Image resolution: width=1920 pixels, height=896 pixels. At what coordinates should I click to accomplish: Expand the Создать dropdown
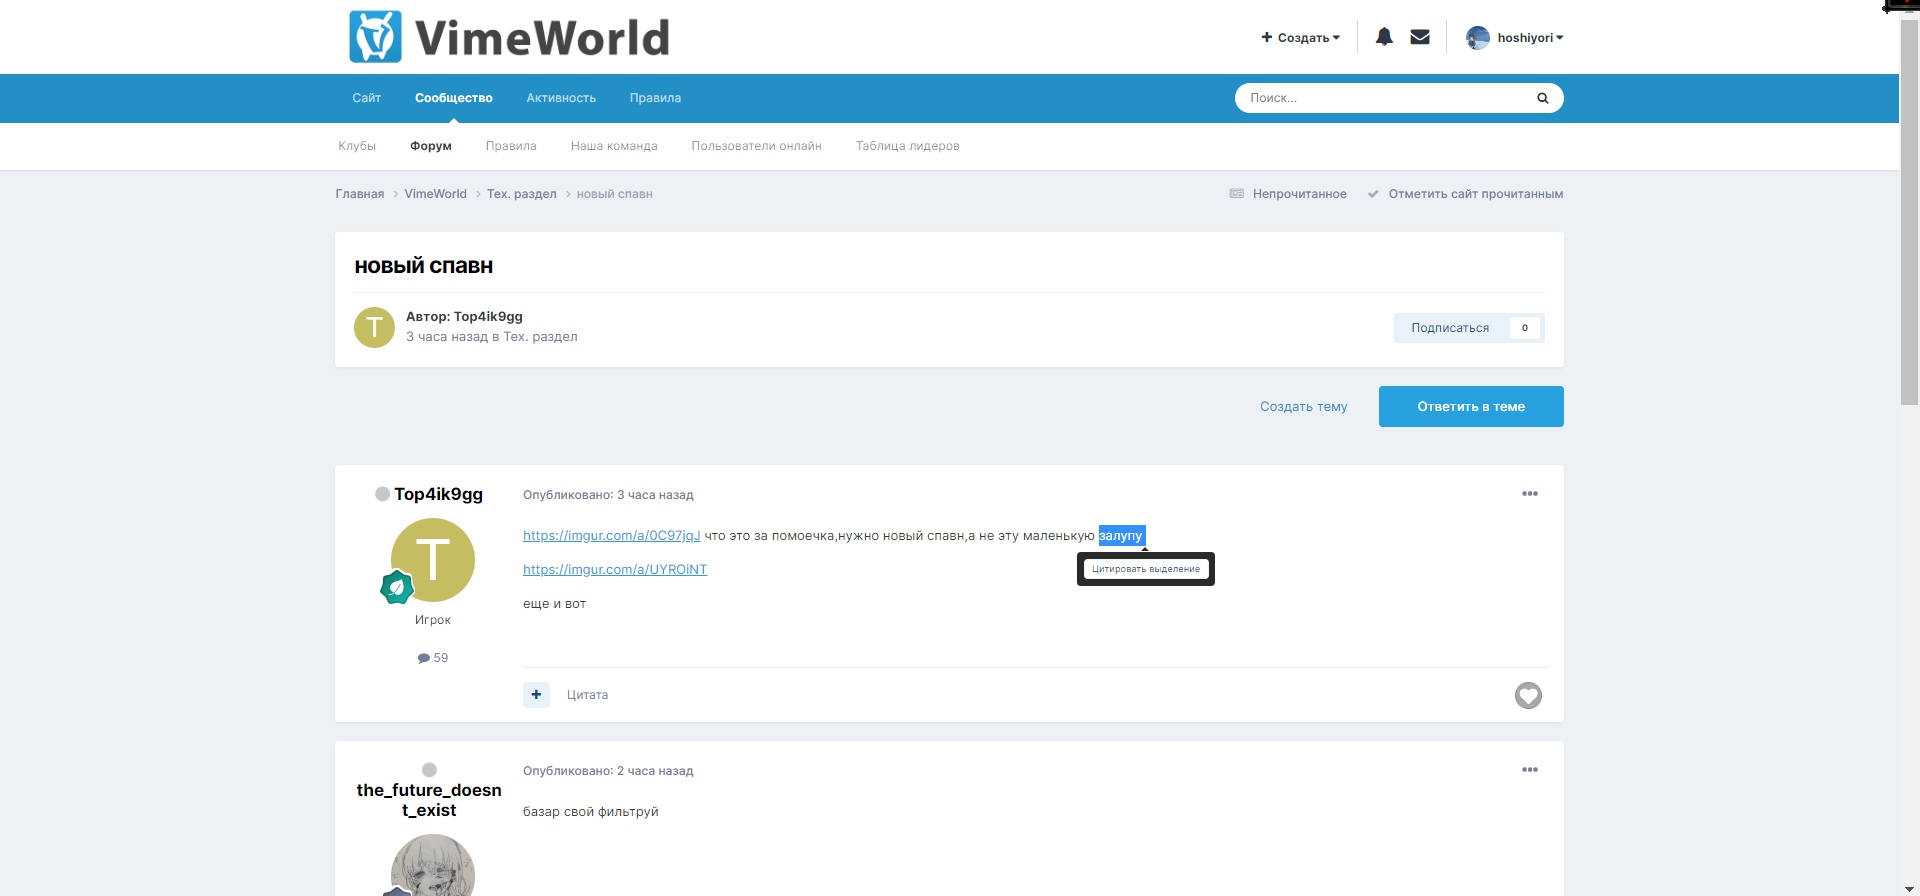tap(1300, 38)
